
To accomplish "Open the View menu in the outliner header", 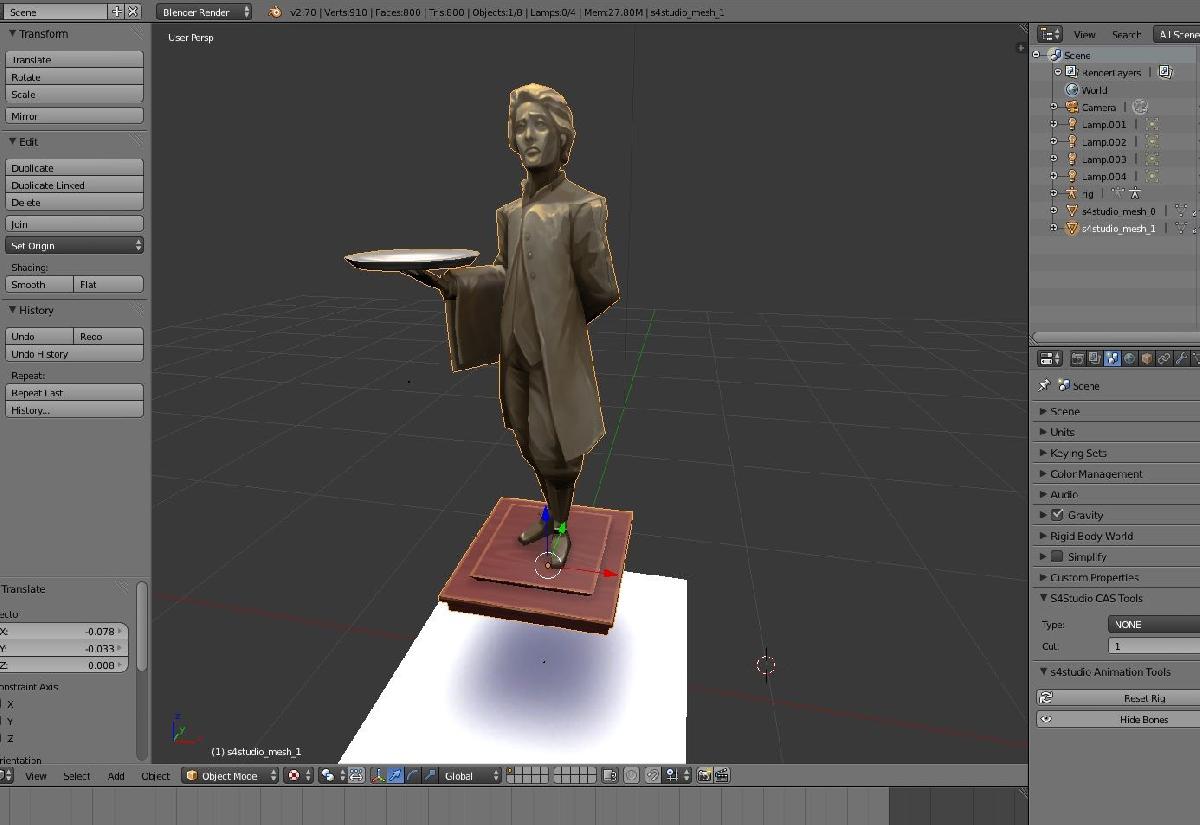I will point(1084,34).
